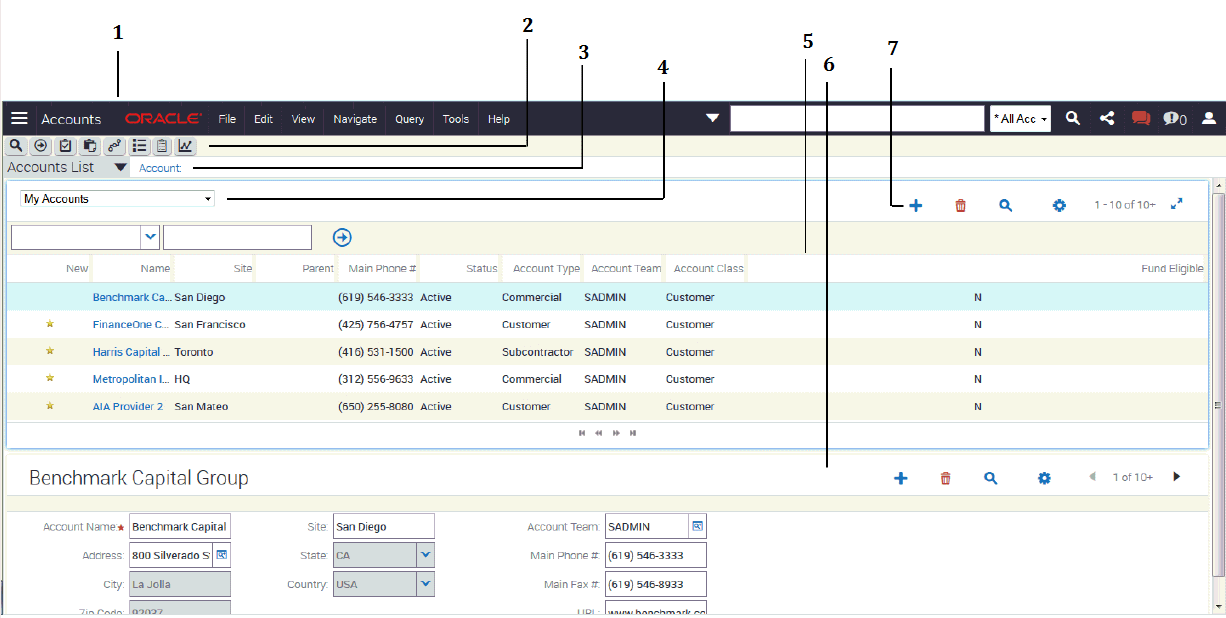Screen dimensions: 1226x618
Task: Click the Main Phone # form field
Action: click(x=656, y=555)
